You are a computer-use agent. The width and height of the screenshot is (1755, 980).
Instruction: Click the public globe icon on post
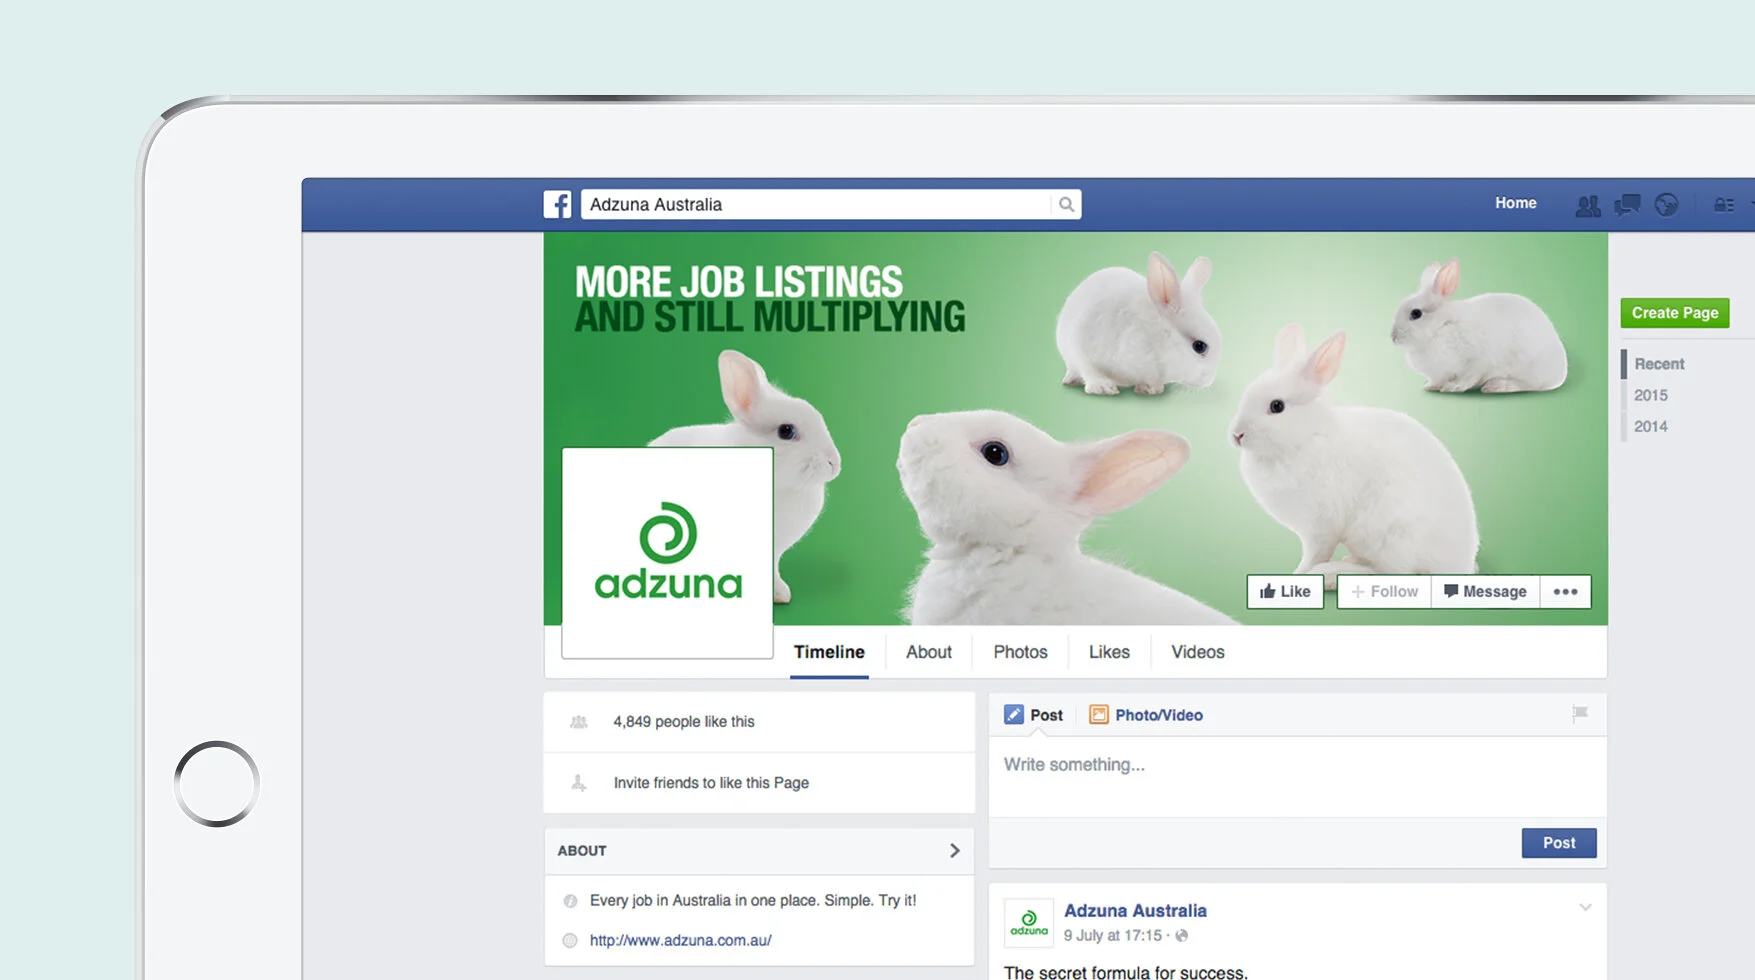click(x=1182, y=936)
